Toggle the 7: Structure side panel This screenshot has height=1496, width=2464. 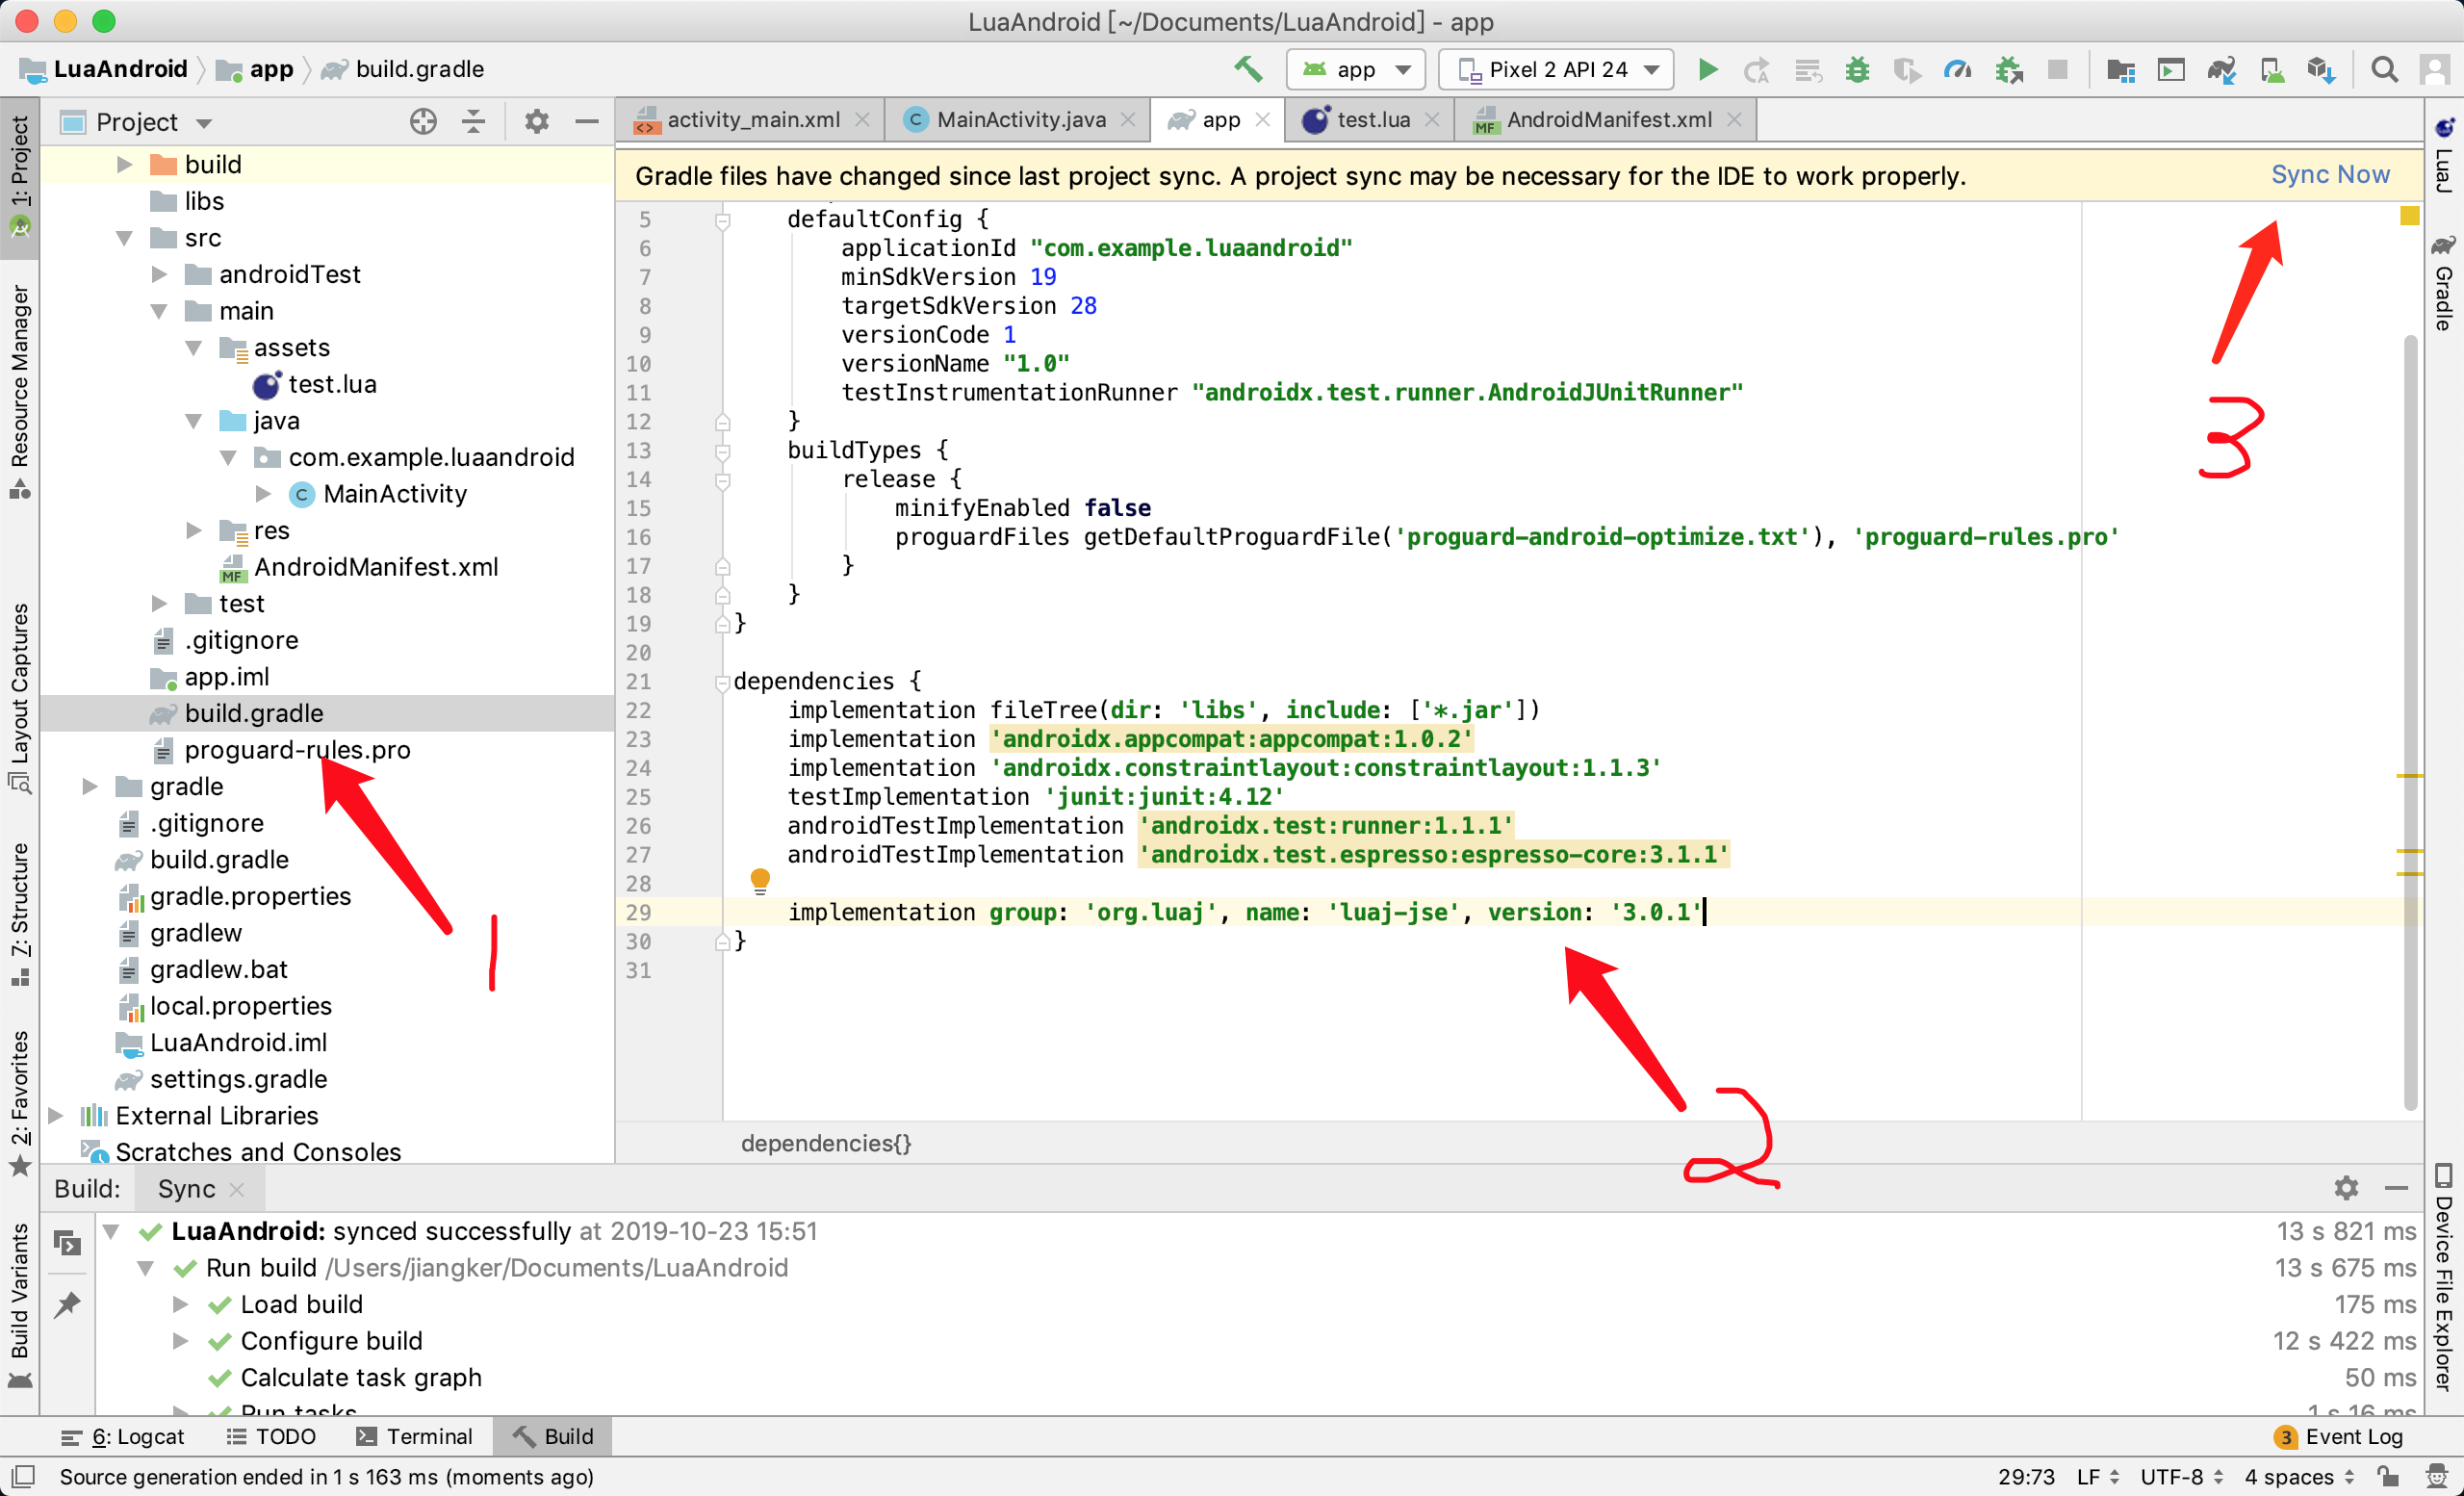(20, 913)
